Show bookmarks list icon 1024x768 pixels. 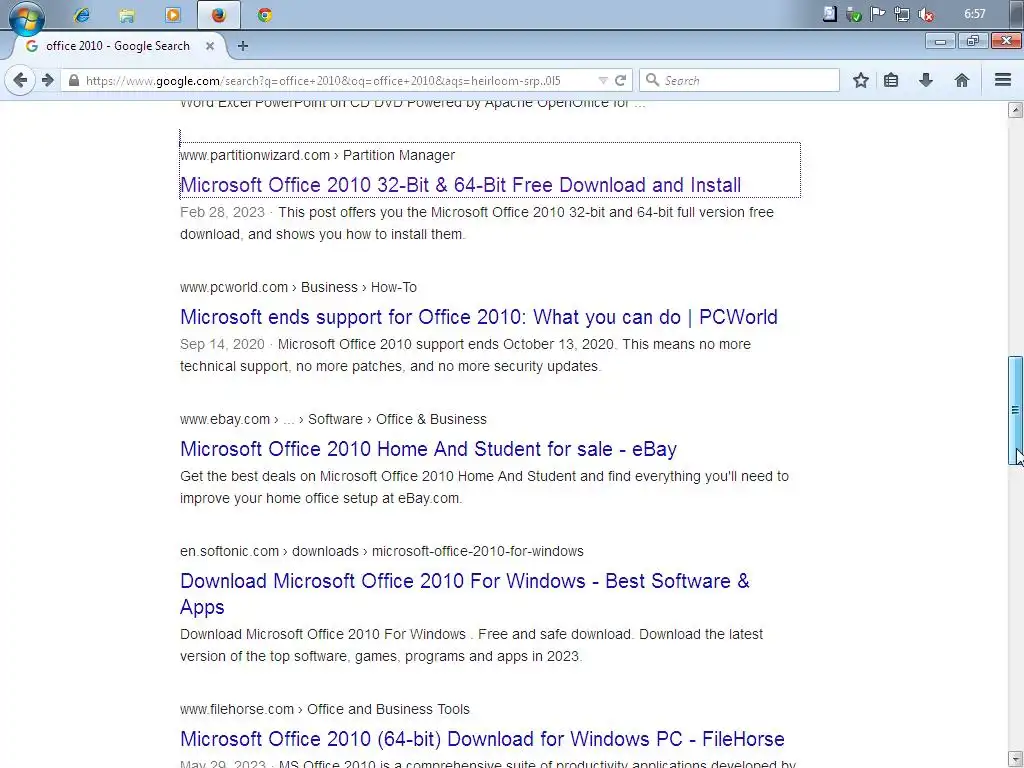tap(891, 80)
